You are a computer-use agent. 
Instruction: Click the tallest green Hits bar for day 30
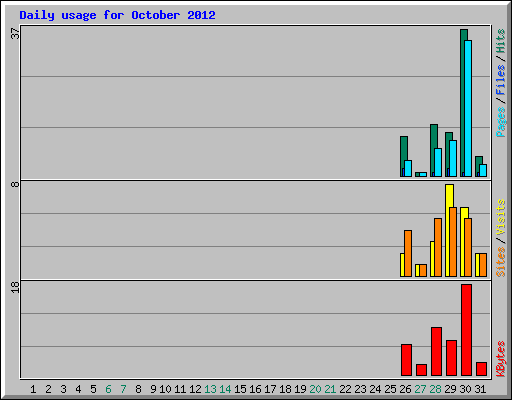click(462, 103)
